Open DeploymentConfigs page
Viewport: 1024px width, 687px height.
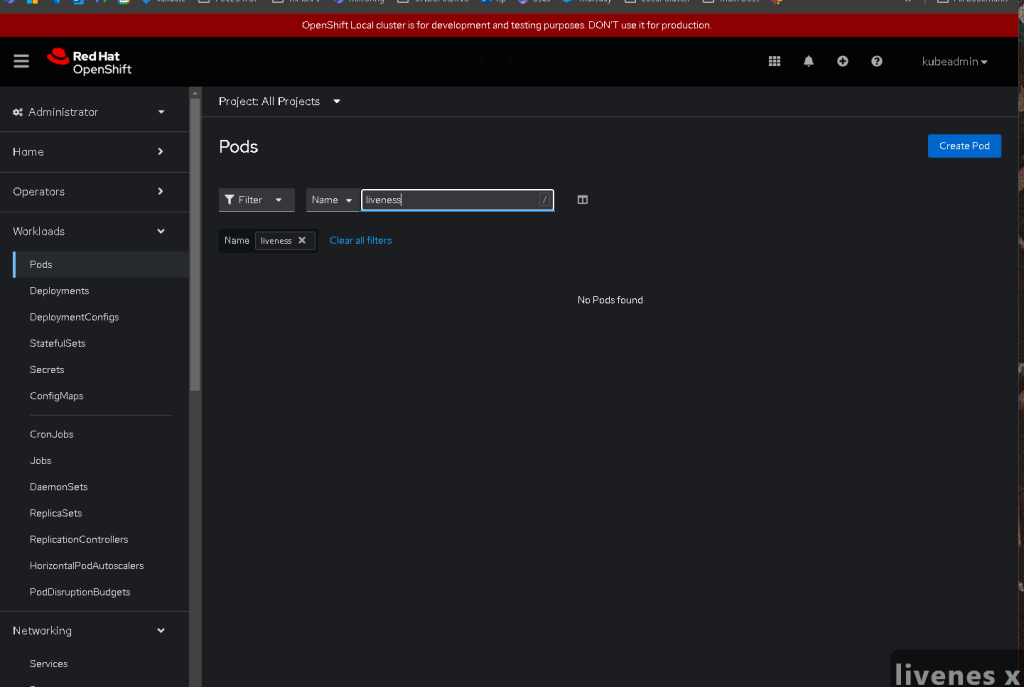(x=74, y=317)
